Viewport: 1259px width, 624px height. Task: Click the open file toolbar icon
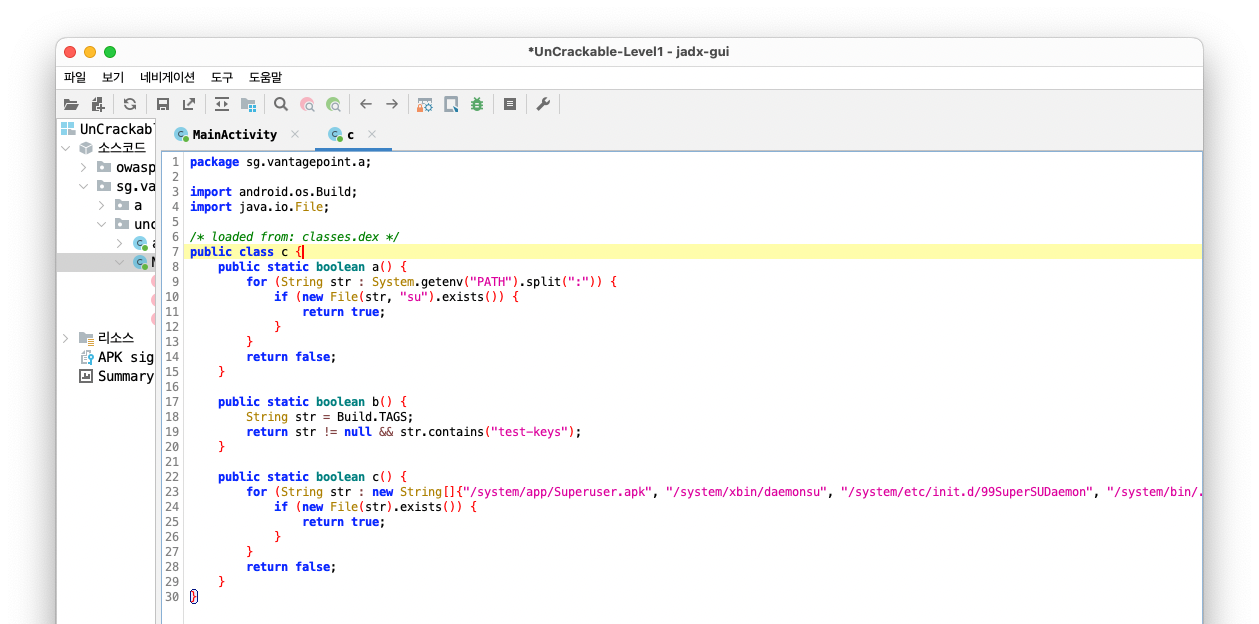[71, 104]
